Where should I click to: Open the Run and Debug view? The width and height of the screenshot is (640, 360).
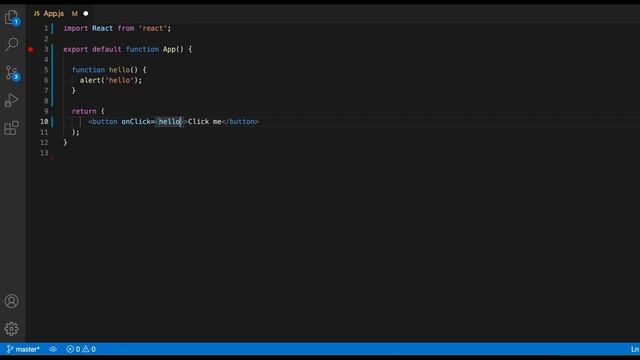point(11,100)
